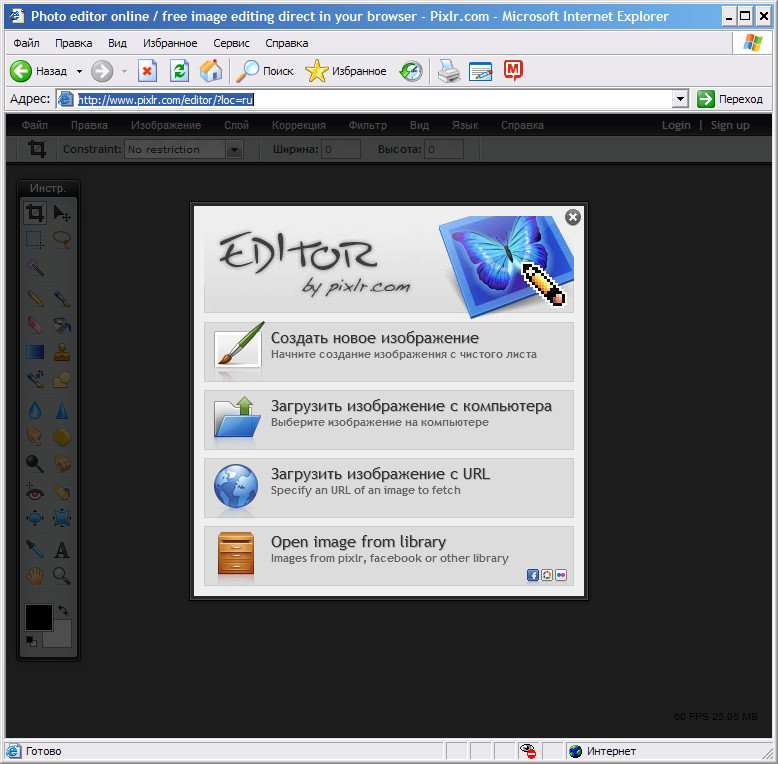
Task: Open the Pixlr Изображение menu
Action: click(166, 125)
